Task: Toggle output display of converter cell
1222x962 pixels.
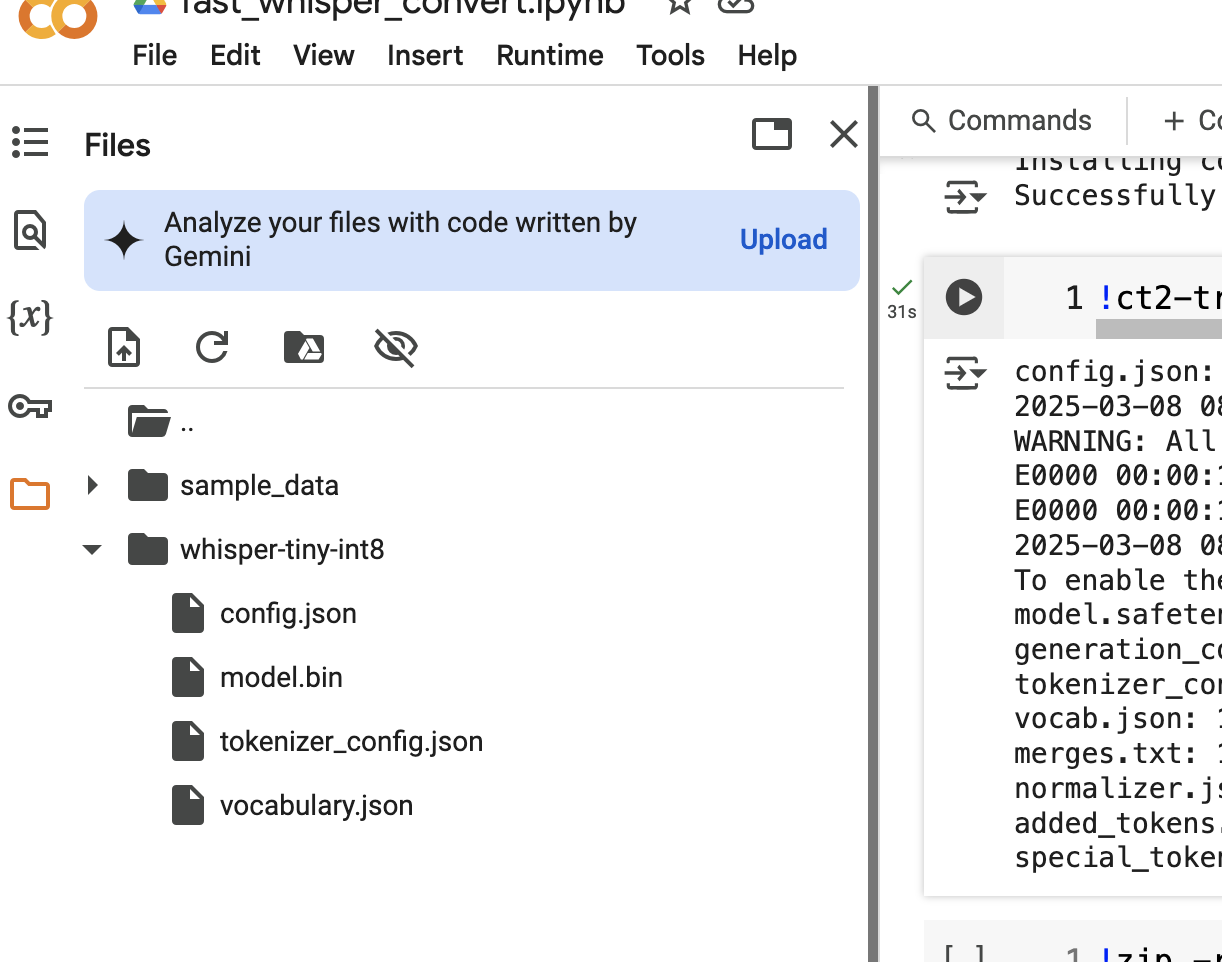Action: click(x=965, y=374)
